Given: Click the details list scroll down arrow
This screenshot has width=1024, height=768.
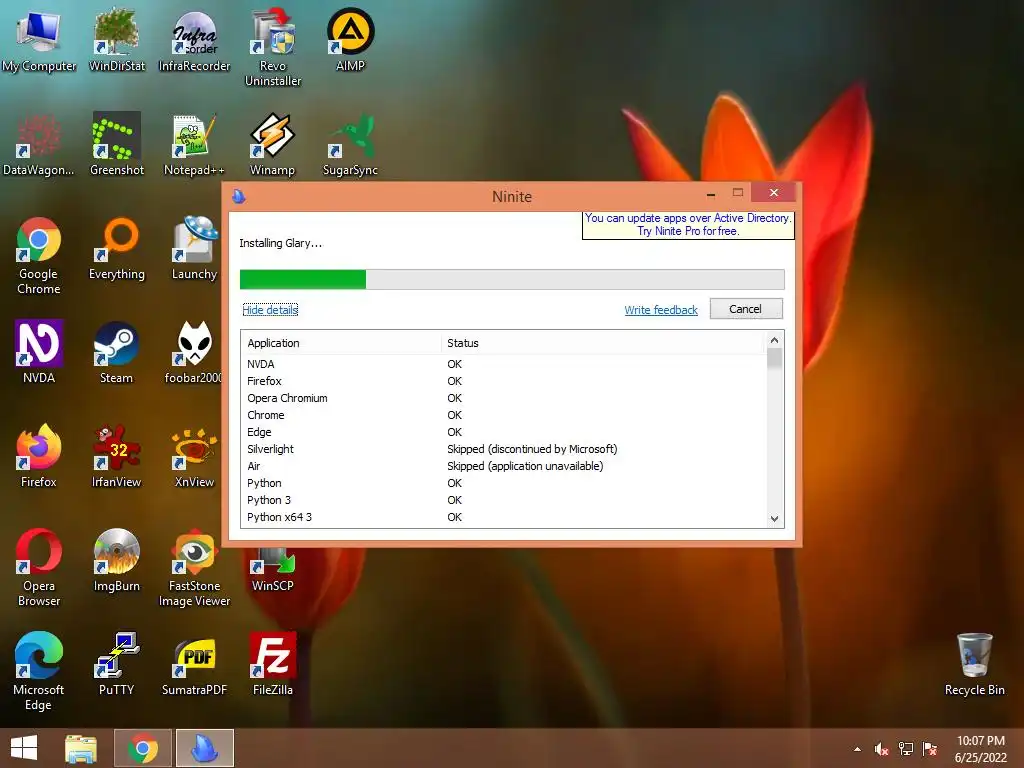Looking at the screenshot, I should point(775,519).
